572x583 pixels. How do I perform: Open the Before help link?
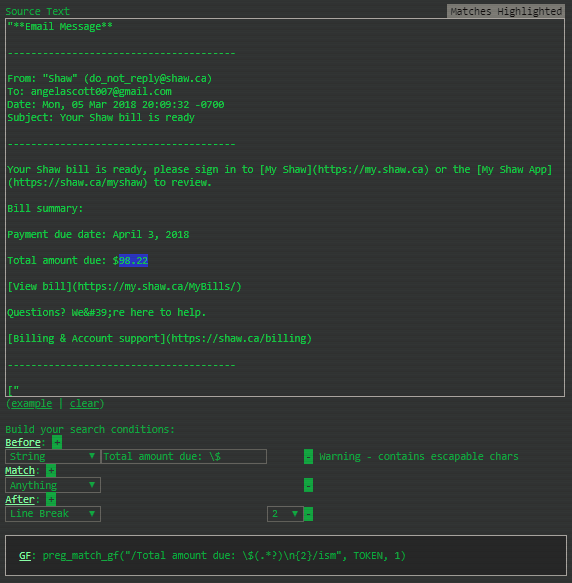pos(23,442)
